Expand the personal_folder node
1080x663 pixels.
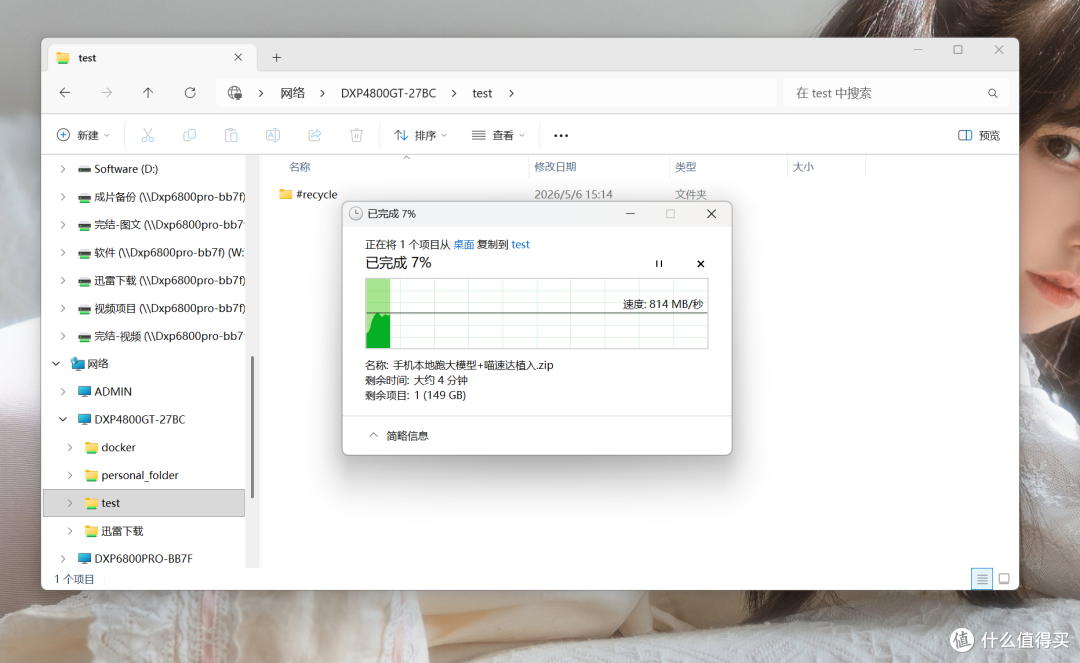point(70,475)
